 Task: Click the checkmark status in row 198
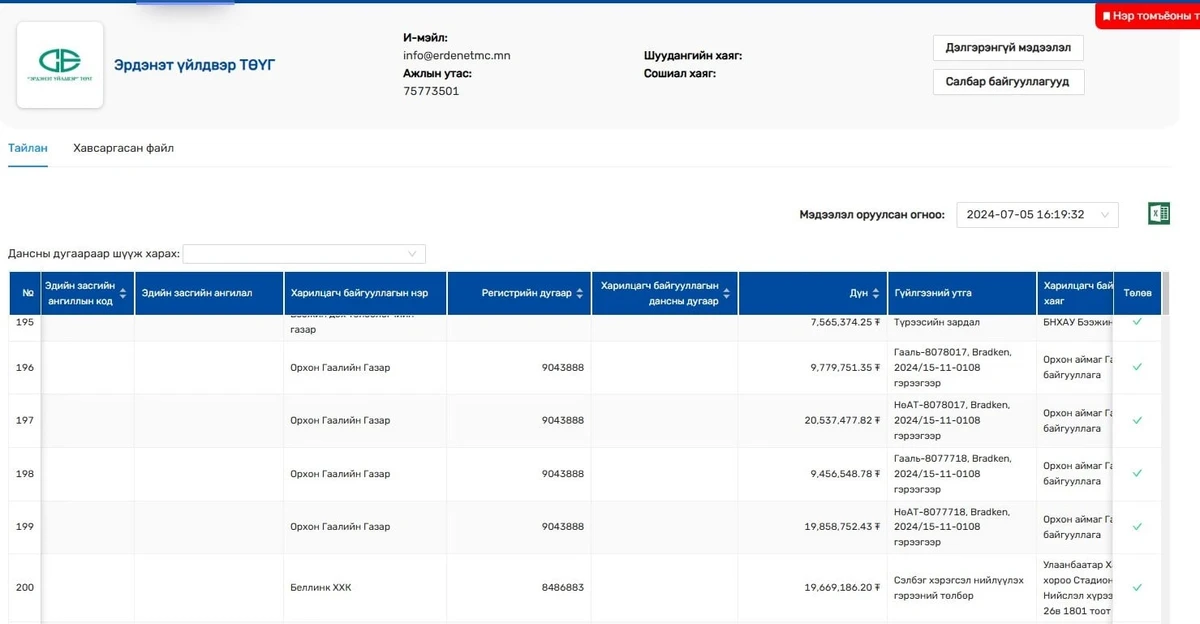[x=1137, y=474]
